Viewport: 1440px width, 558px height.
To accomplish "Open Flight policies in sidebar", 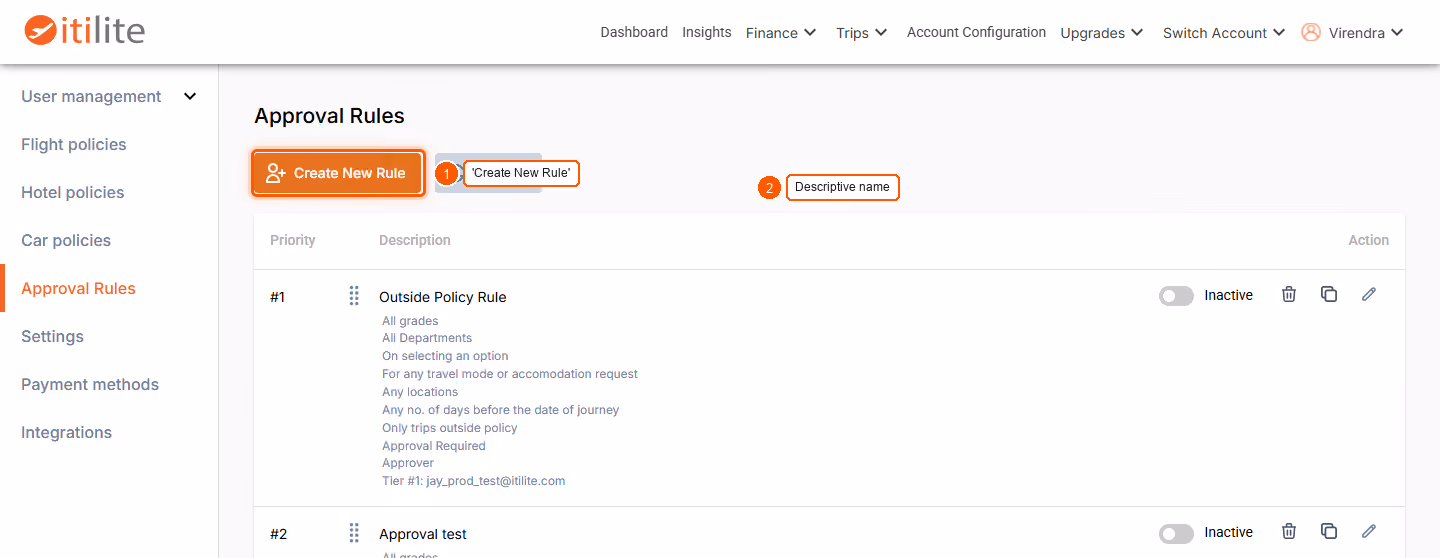I will (x=74, y=144).
